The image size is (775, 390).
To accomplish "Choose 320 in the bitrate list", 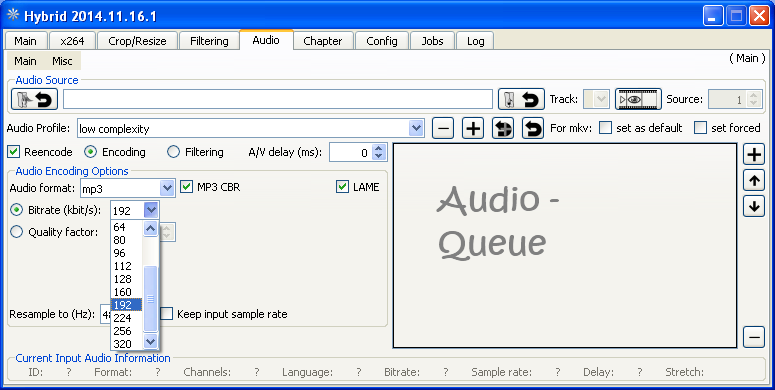I will [127, 344].
